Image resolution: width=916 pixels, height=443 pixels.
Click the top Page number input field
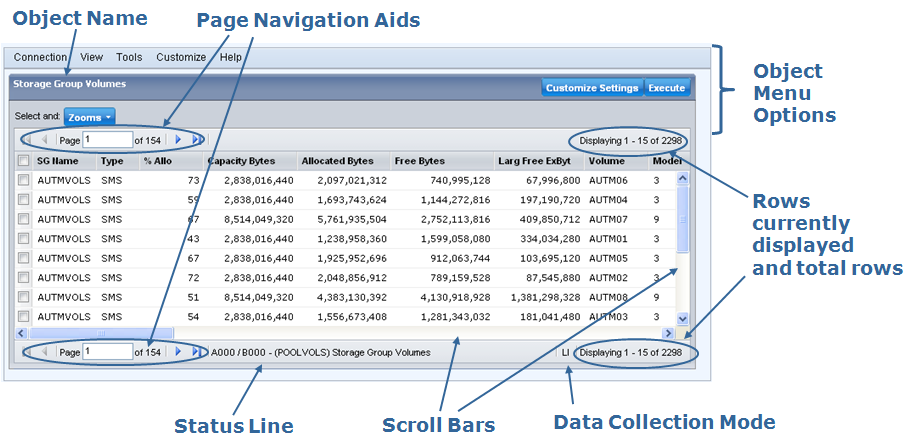click(108, 140)
